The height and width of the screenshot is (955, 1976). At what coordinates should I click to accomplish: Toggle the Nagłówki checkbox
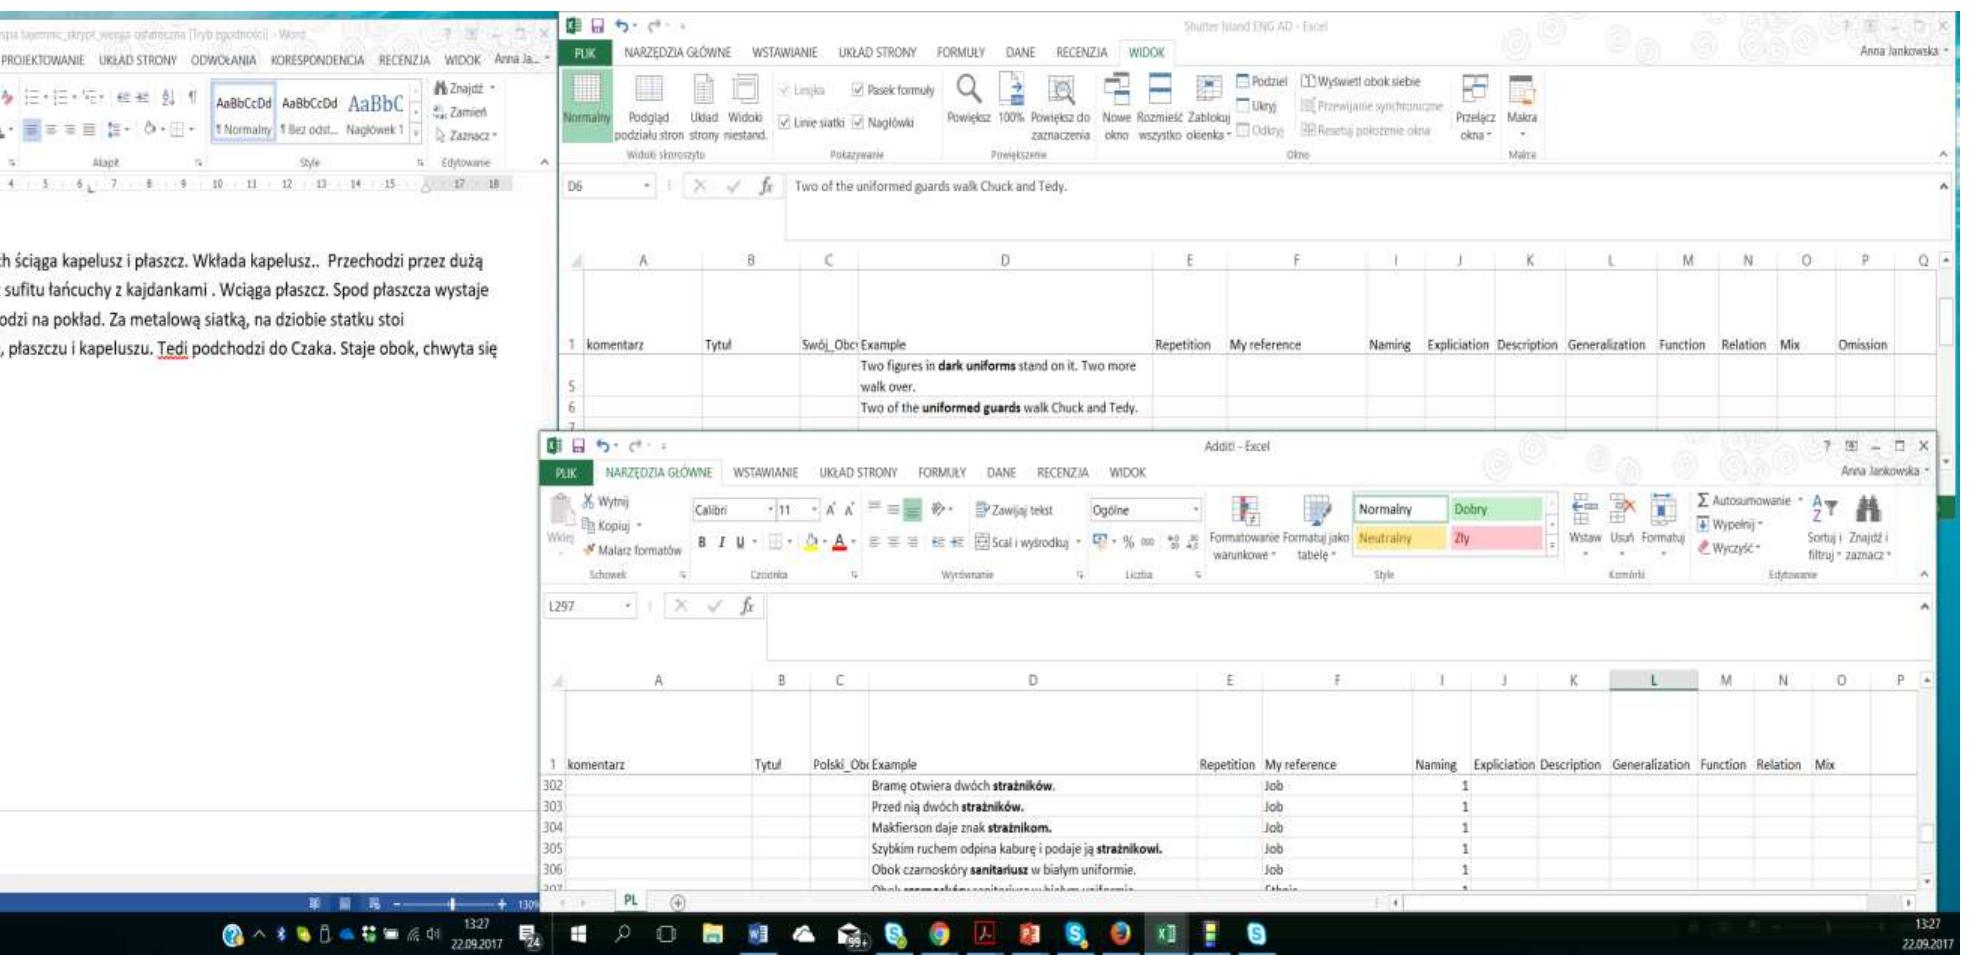coord(857,123)
